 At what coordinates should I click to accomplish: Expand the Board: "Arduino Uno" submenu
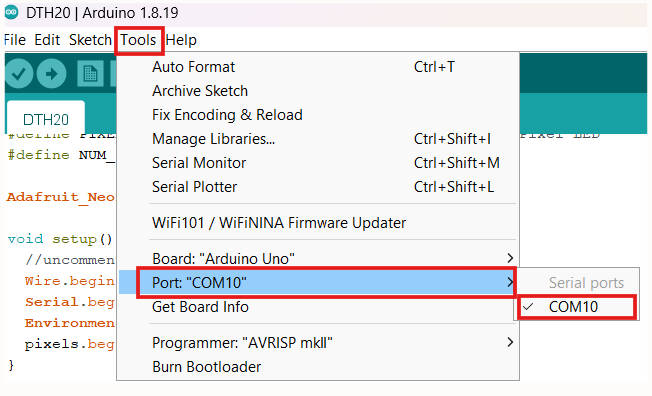click(x=318, y=259)
